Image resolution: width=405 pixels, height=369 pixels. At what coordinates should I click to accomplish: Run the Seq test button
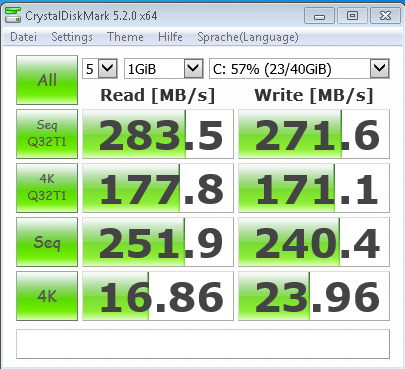[47, 242]
